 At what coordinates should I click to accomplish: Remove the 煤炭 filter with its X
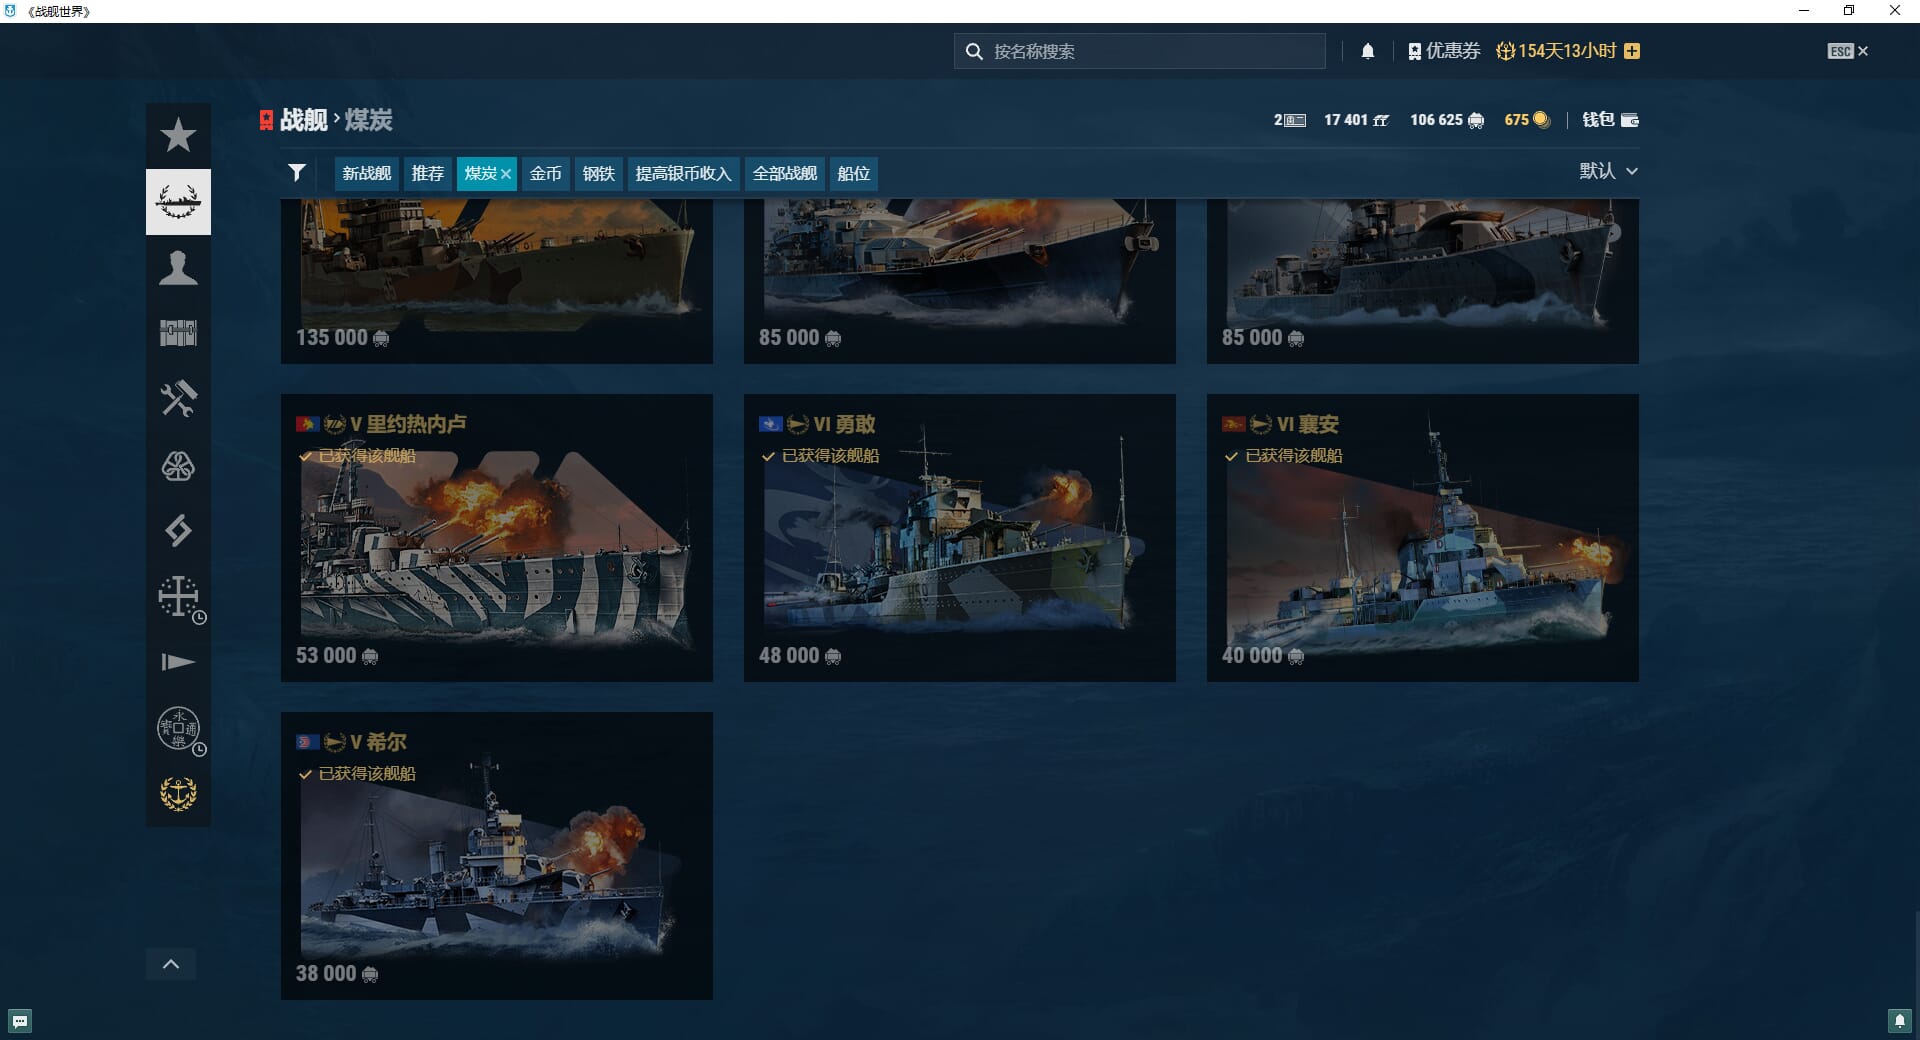506,174
